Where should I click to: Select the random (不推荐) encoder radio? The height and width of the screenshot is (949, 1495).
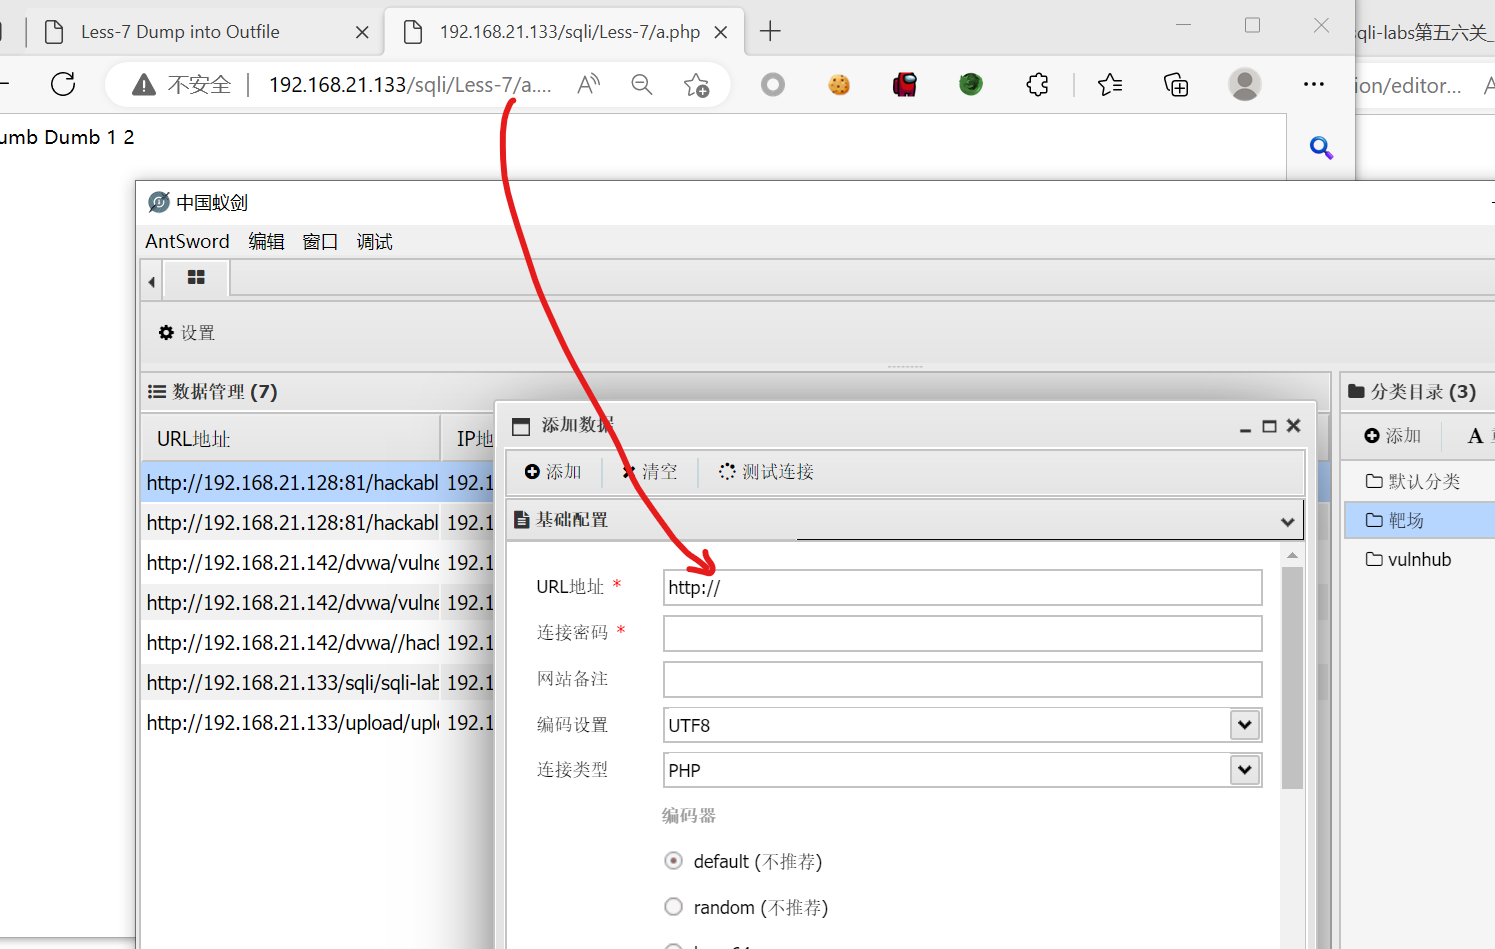coord(674,907)
